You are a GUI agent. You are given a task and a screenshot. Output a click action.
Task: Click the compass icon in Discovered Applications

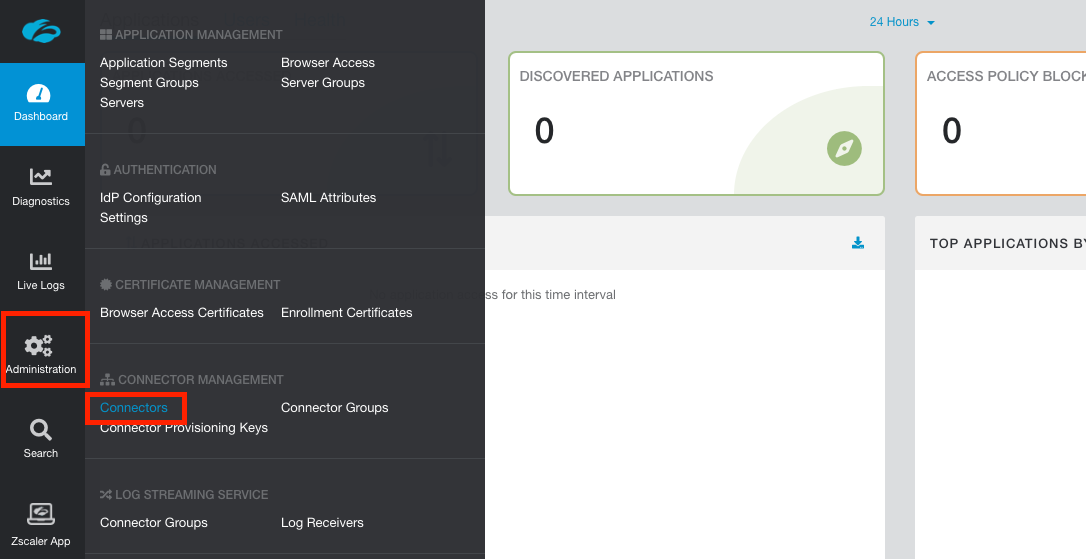[844, 149]
